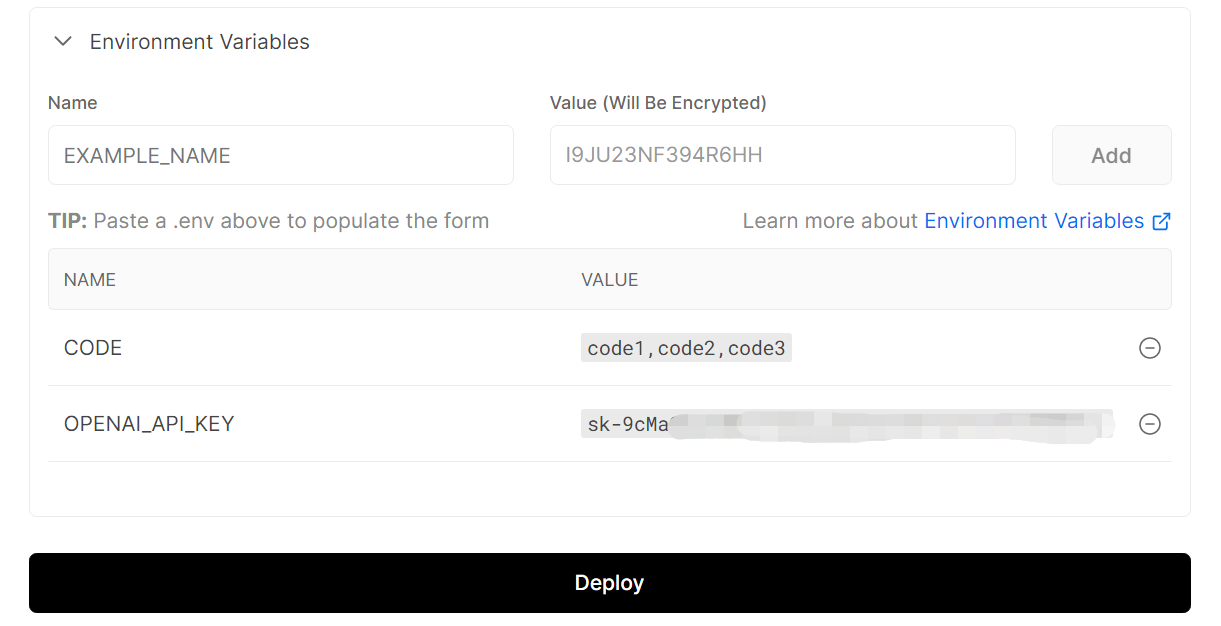Select the code1,code2,code3 value text
Viewport: 1221px width, 626px height.
(x=686, y=348)
